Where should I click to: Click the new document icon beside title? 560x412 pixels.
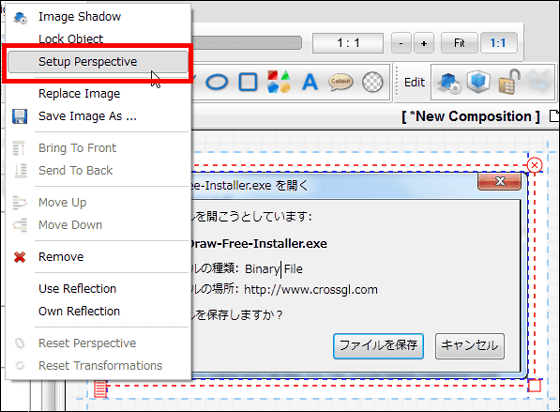click(555, 116)
